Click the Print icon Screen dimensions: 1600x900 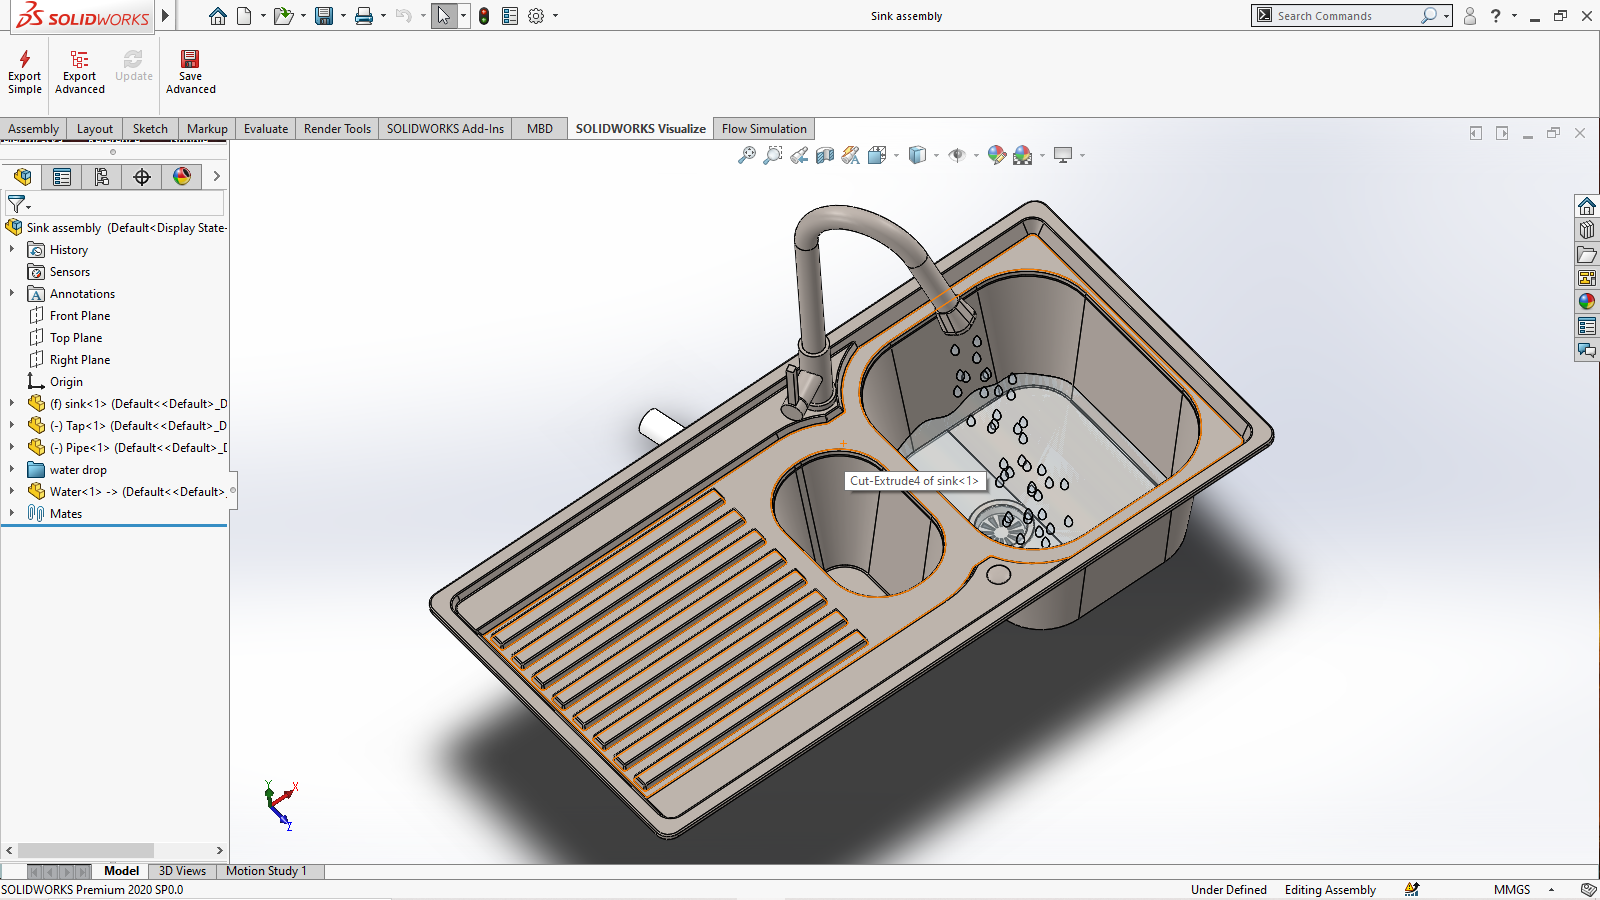364,16
